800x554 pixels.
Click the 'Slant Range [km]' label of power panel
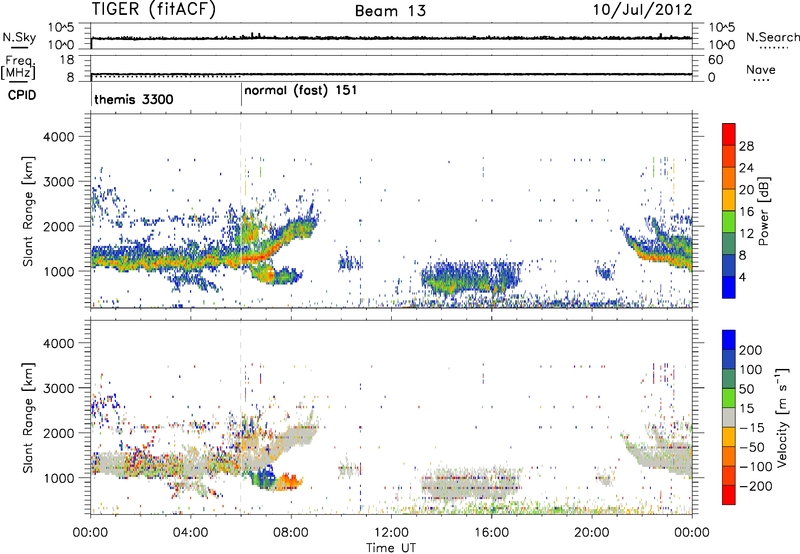pyautogui.click(x=28, y=211)
